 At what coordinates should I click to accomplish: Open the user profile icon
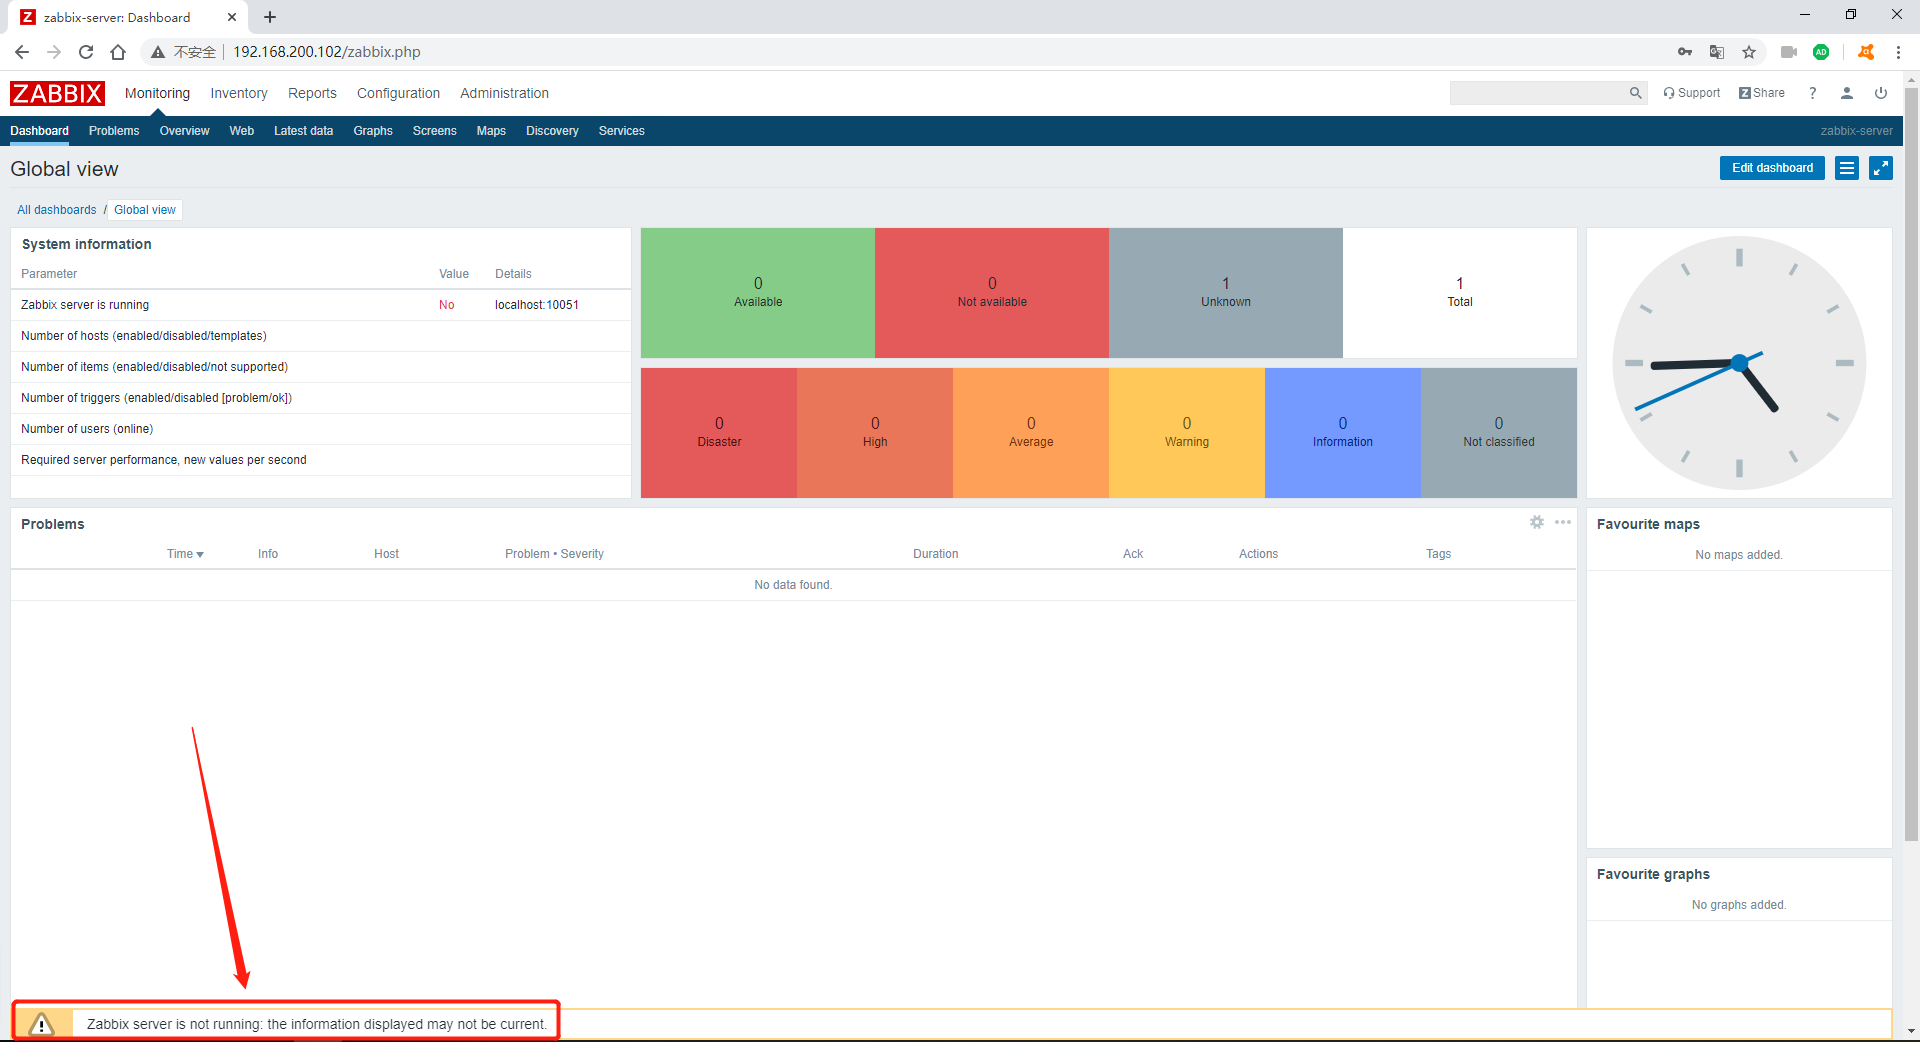1847,93
